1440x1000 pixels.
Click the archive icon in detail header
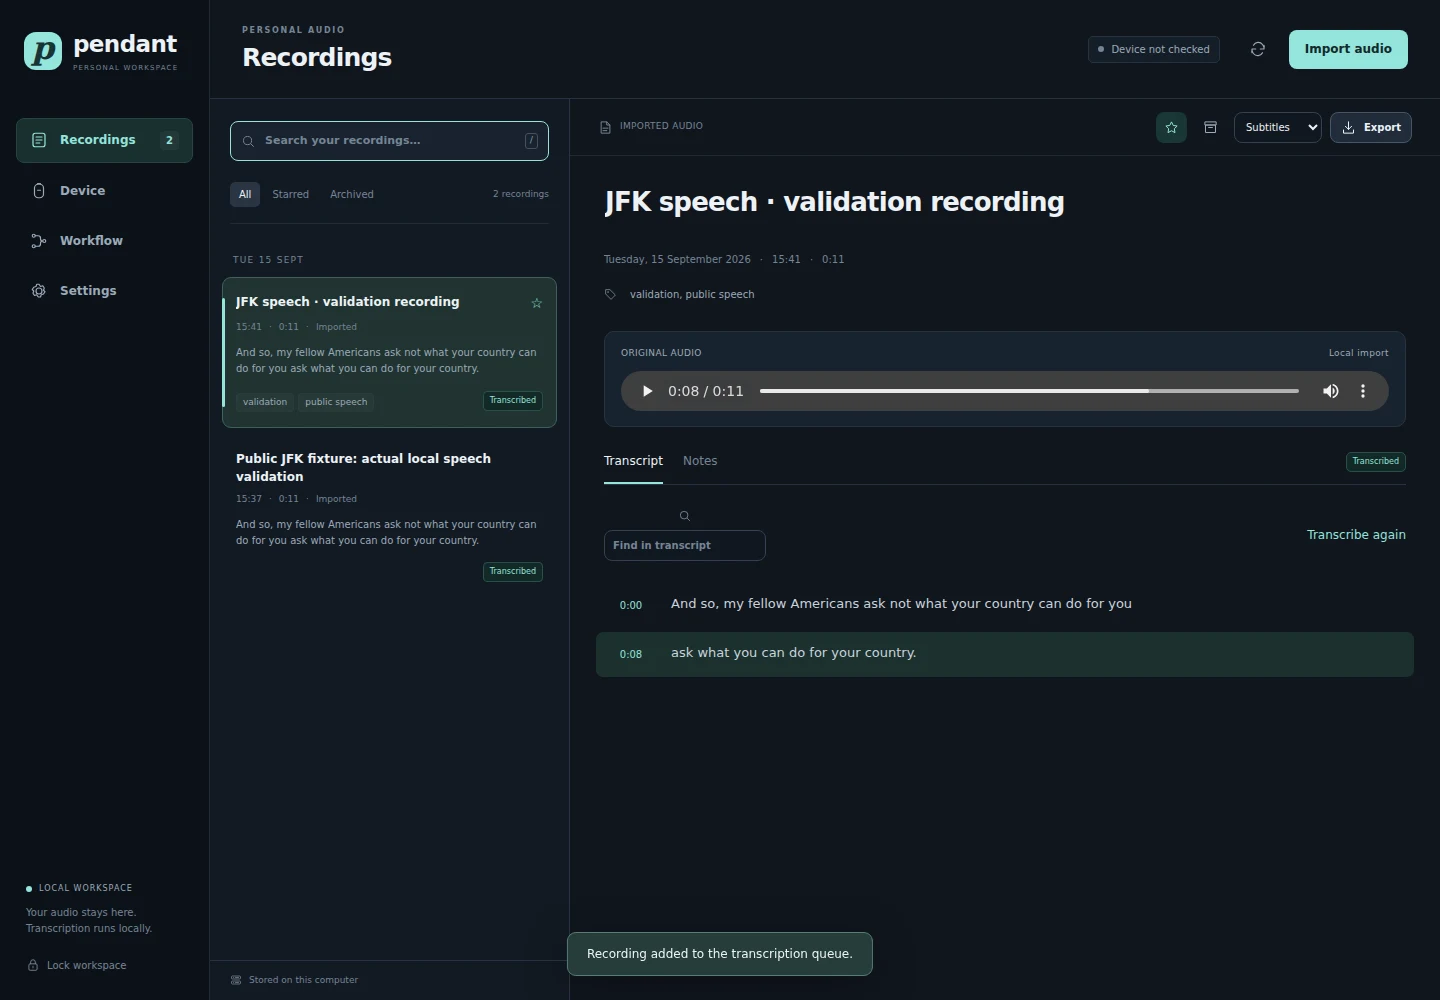click(1210, 127)
